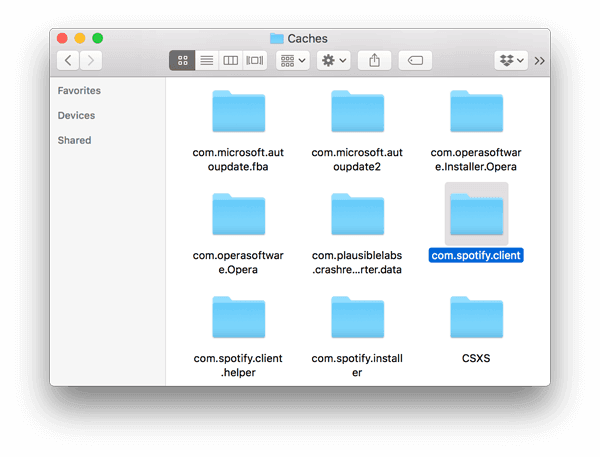Click the Caches window title text

coord(307,39)
